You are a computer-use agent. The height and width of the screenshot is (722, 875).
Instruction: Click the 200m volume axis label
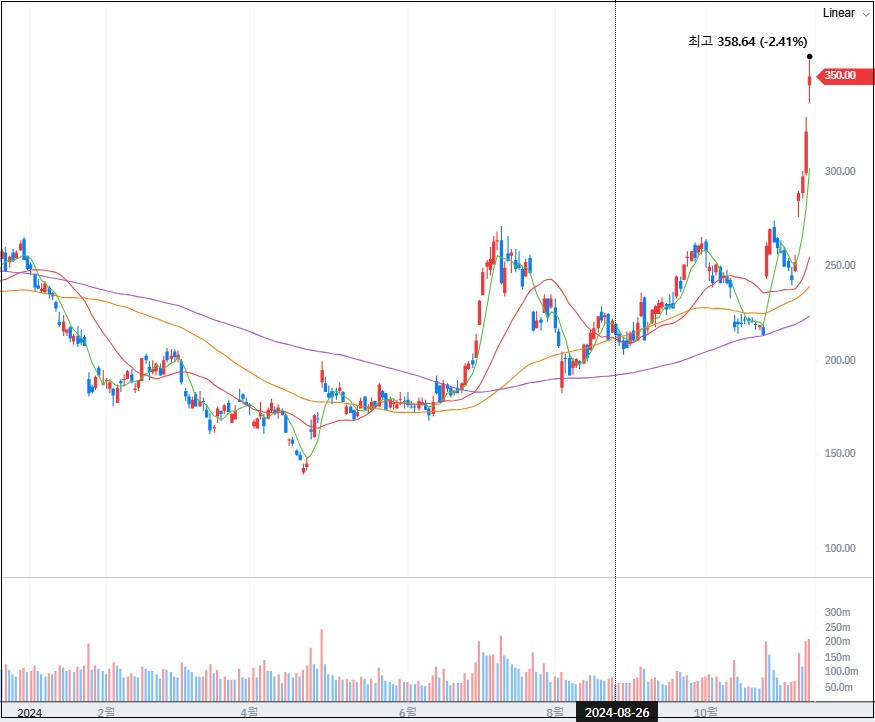pos(838,641)
